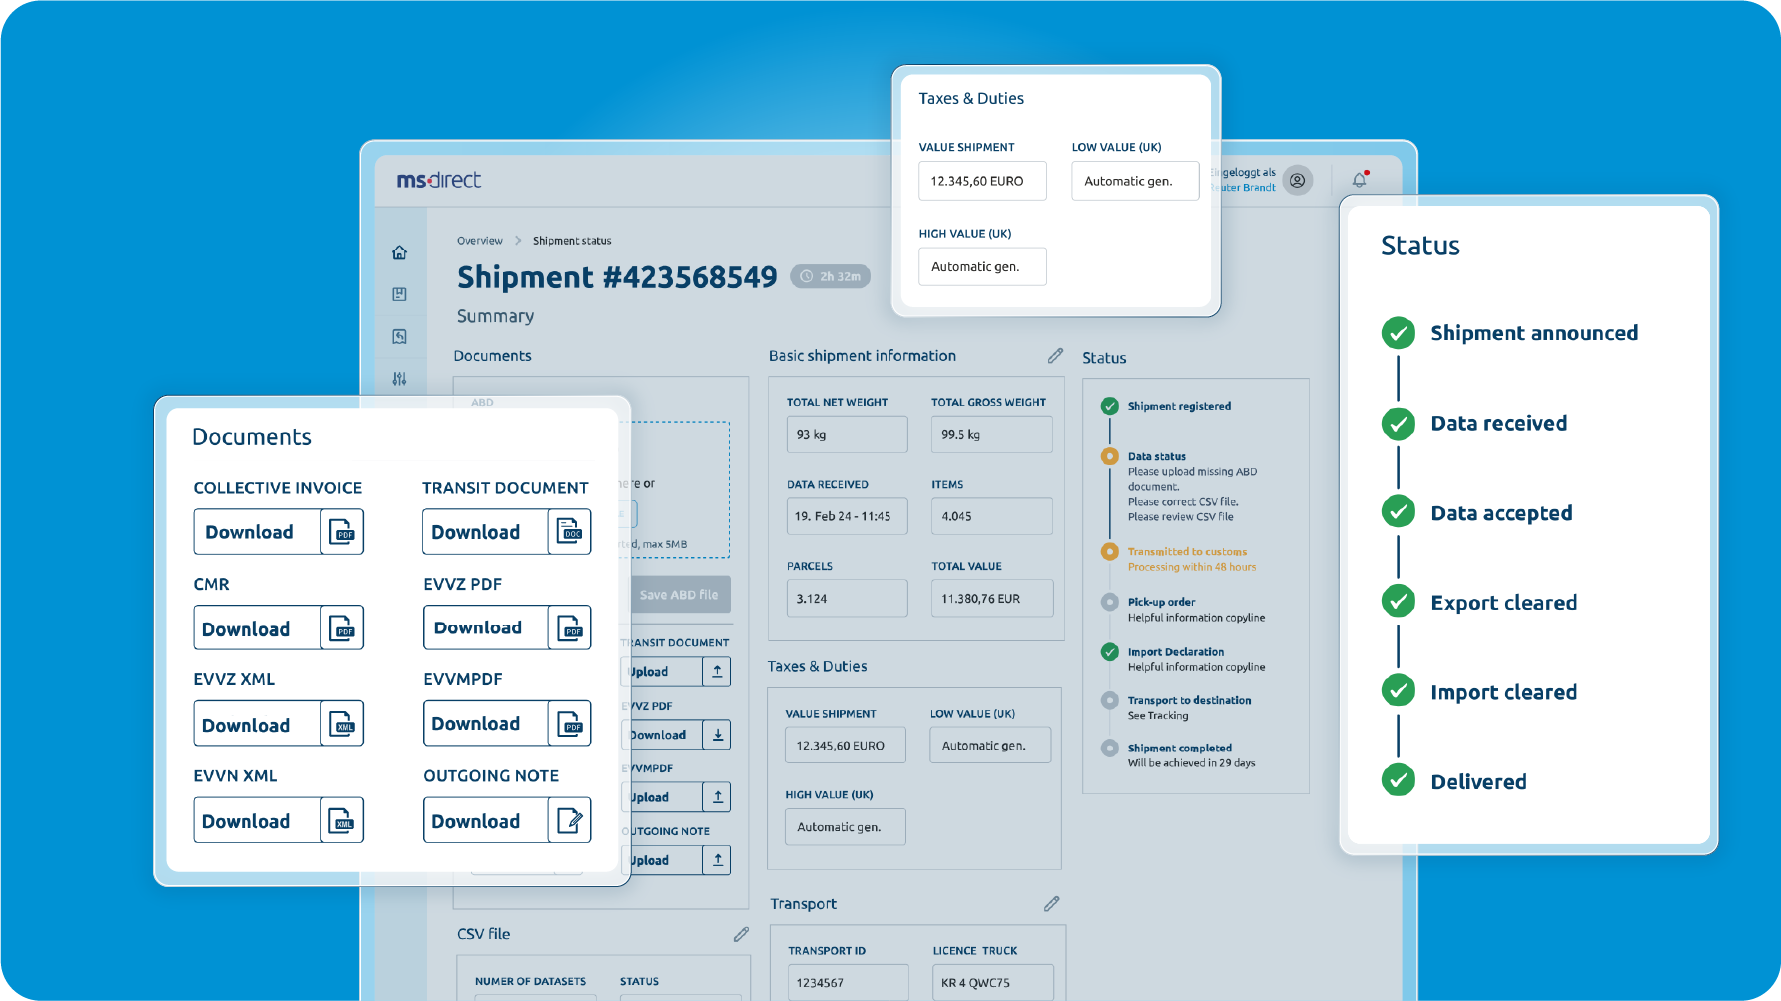Click the grey Transport to destination dot
1781x1001 pixels.
click(x=1109, y=700)
